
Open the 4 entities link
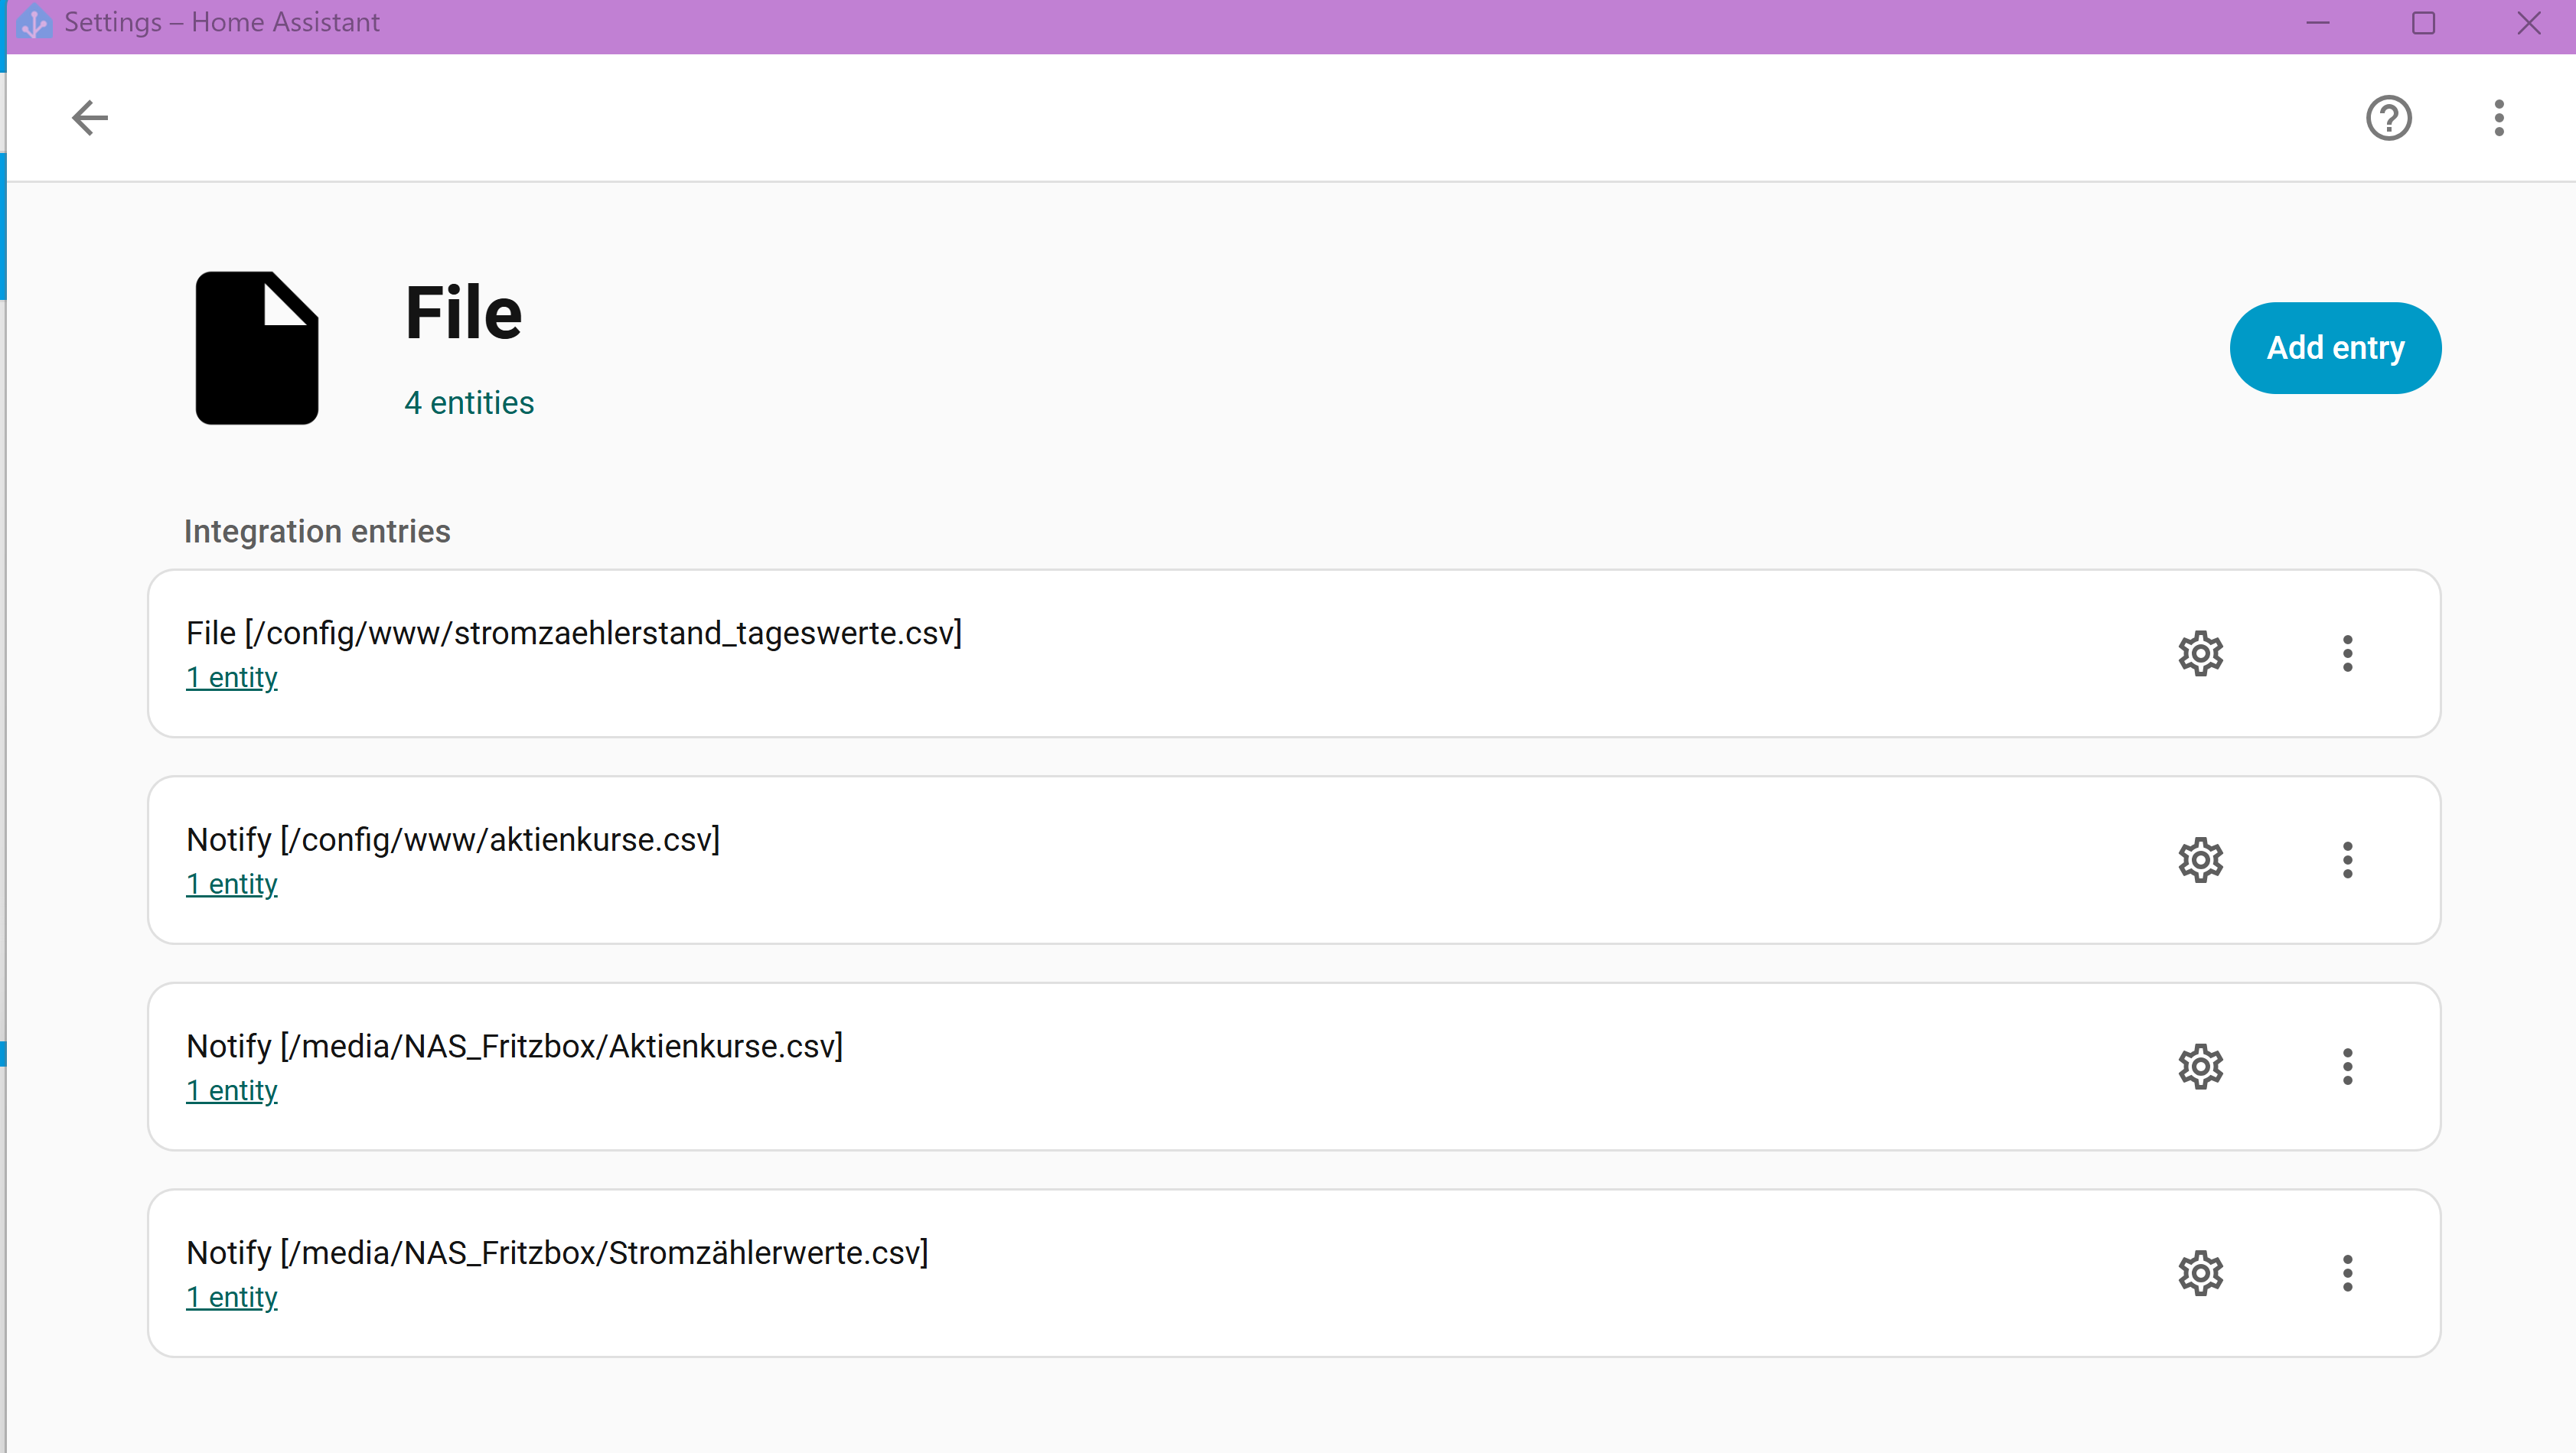coord(469,403)
